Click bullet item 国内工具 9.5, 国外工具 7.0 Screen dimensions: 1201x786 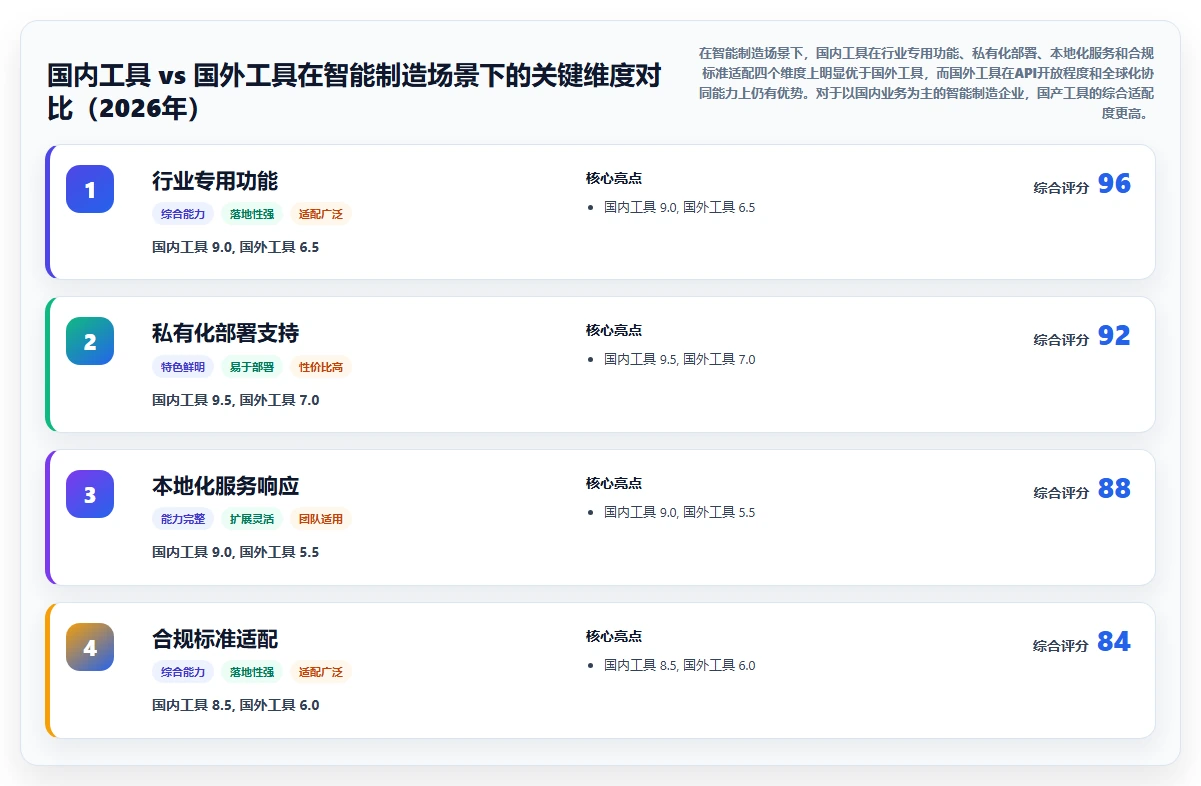[680, 359]
